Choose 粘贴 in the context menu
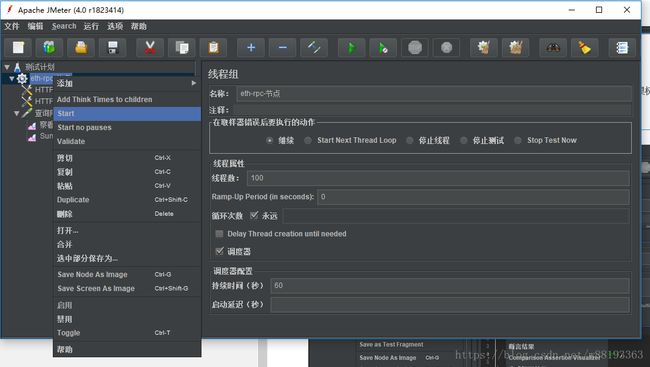 pyautogui.click(x=127, y=186)
